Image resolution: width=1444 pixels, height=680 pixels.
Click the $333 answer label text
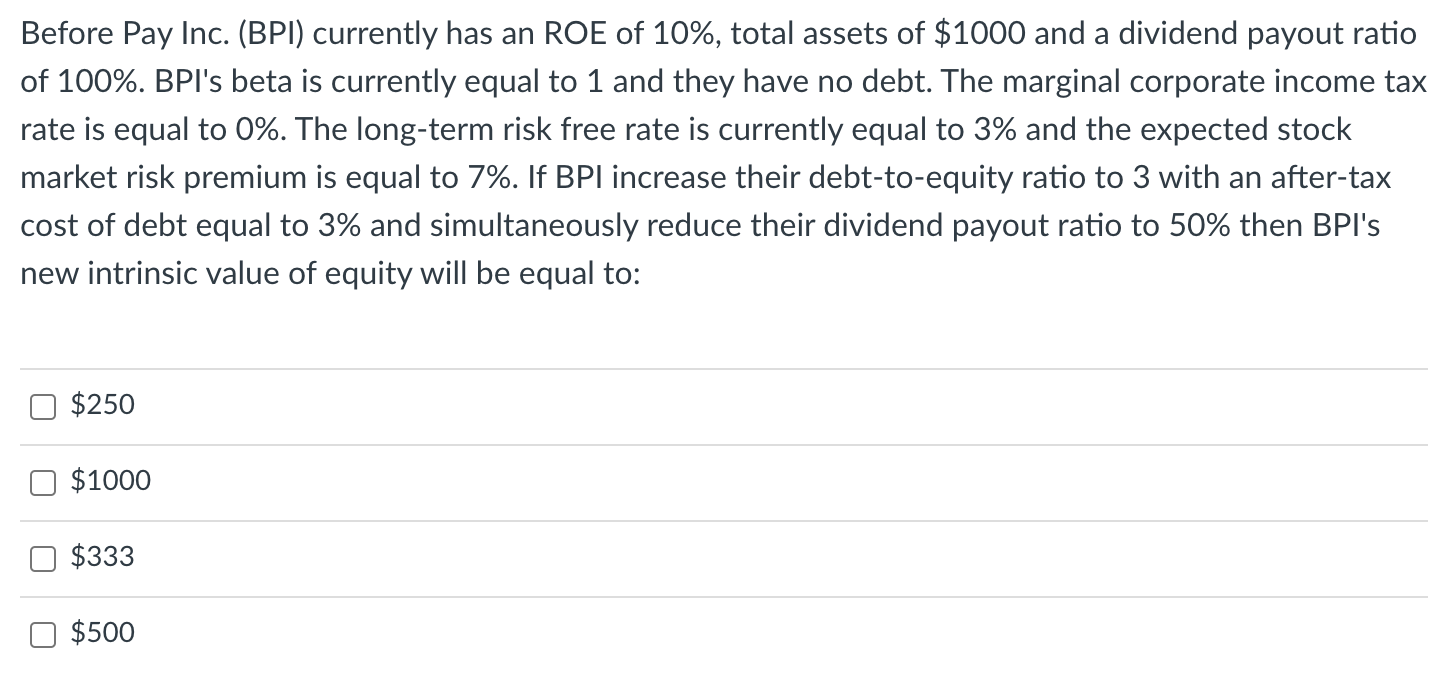pyautogui.click(x=103, y=557)
